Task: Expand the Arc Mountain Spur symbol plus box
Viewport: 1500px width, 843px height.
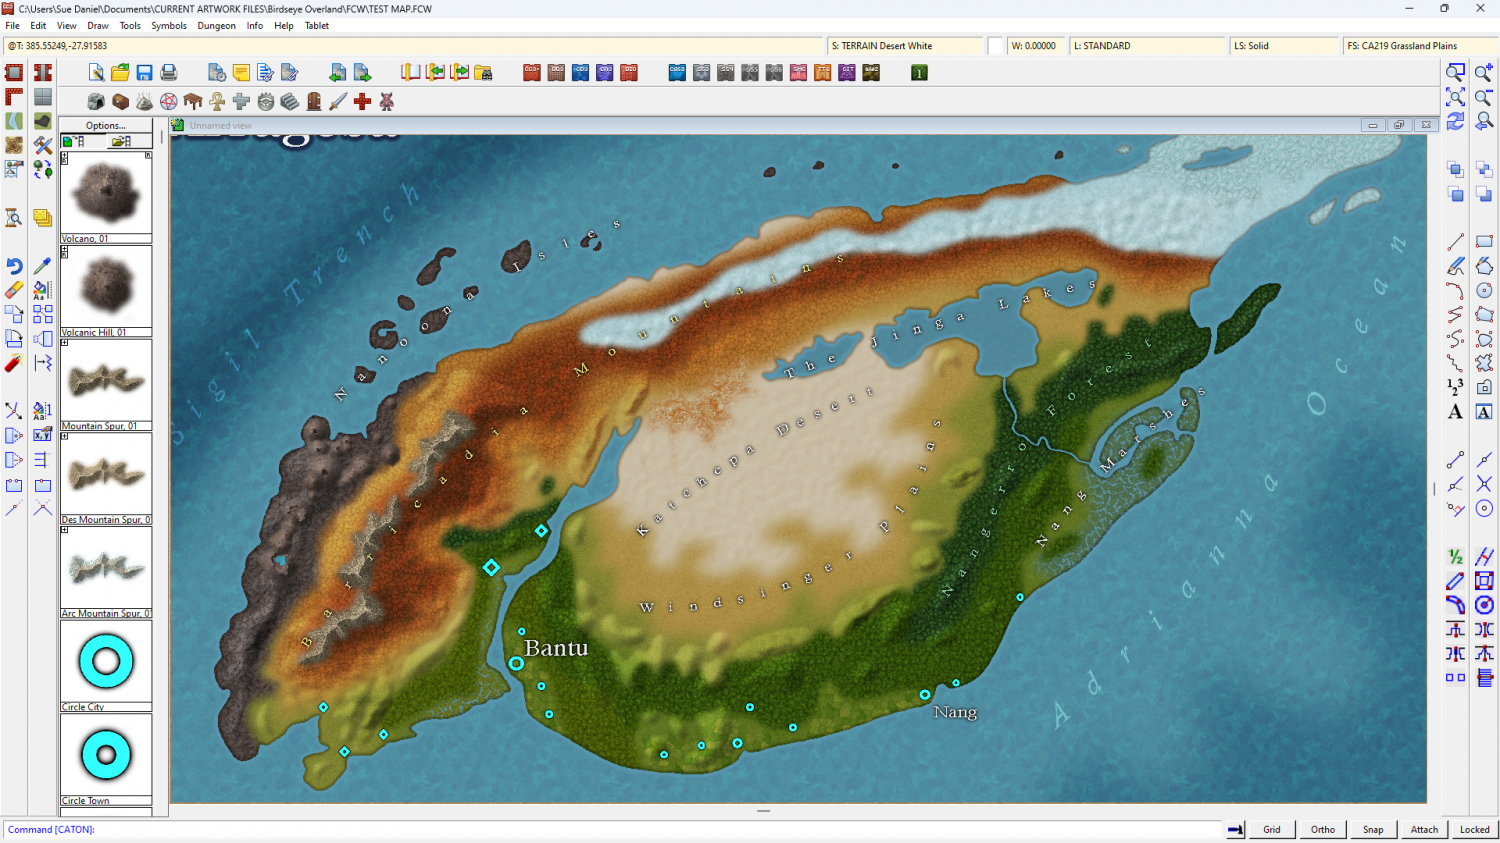Action: [65, 531]
